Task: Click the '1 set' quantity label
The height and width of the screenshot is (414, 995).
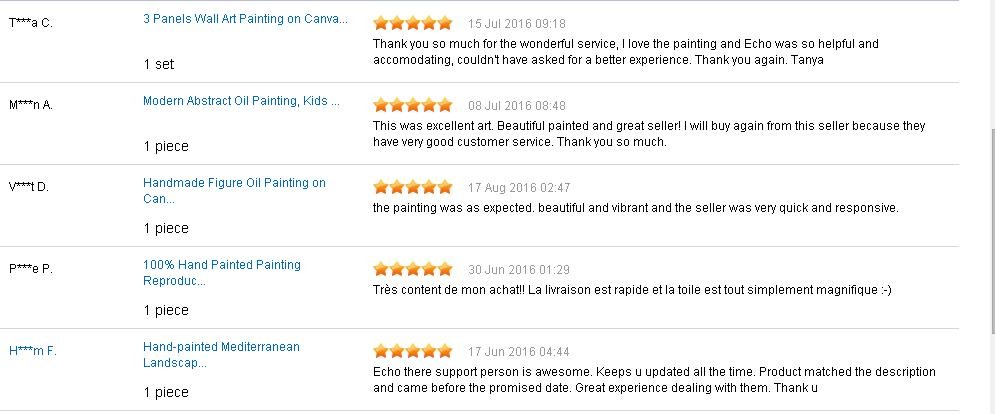Action: 158,64
